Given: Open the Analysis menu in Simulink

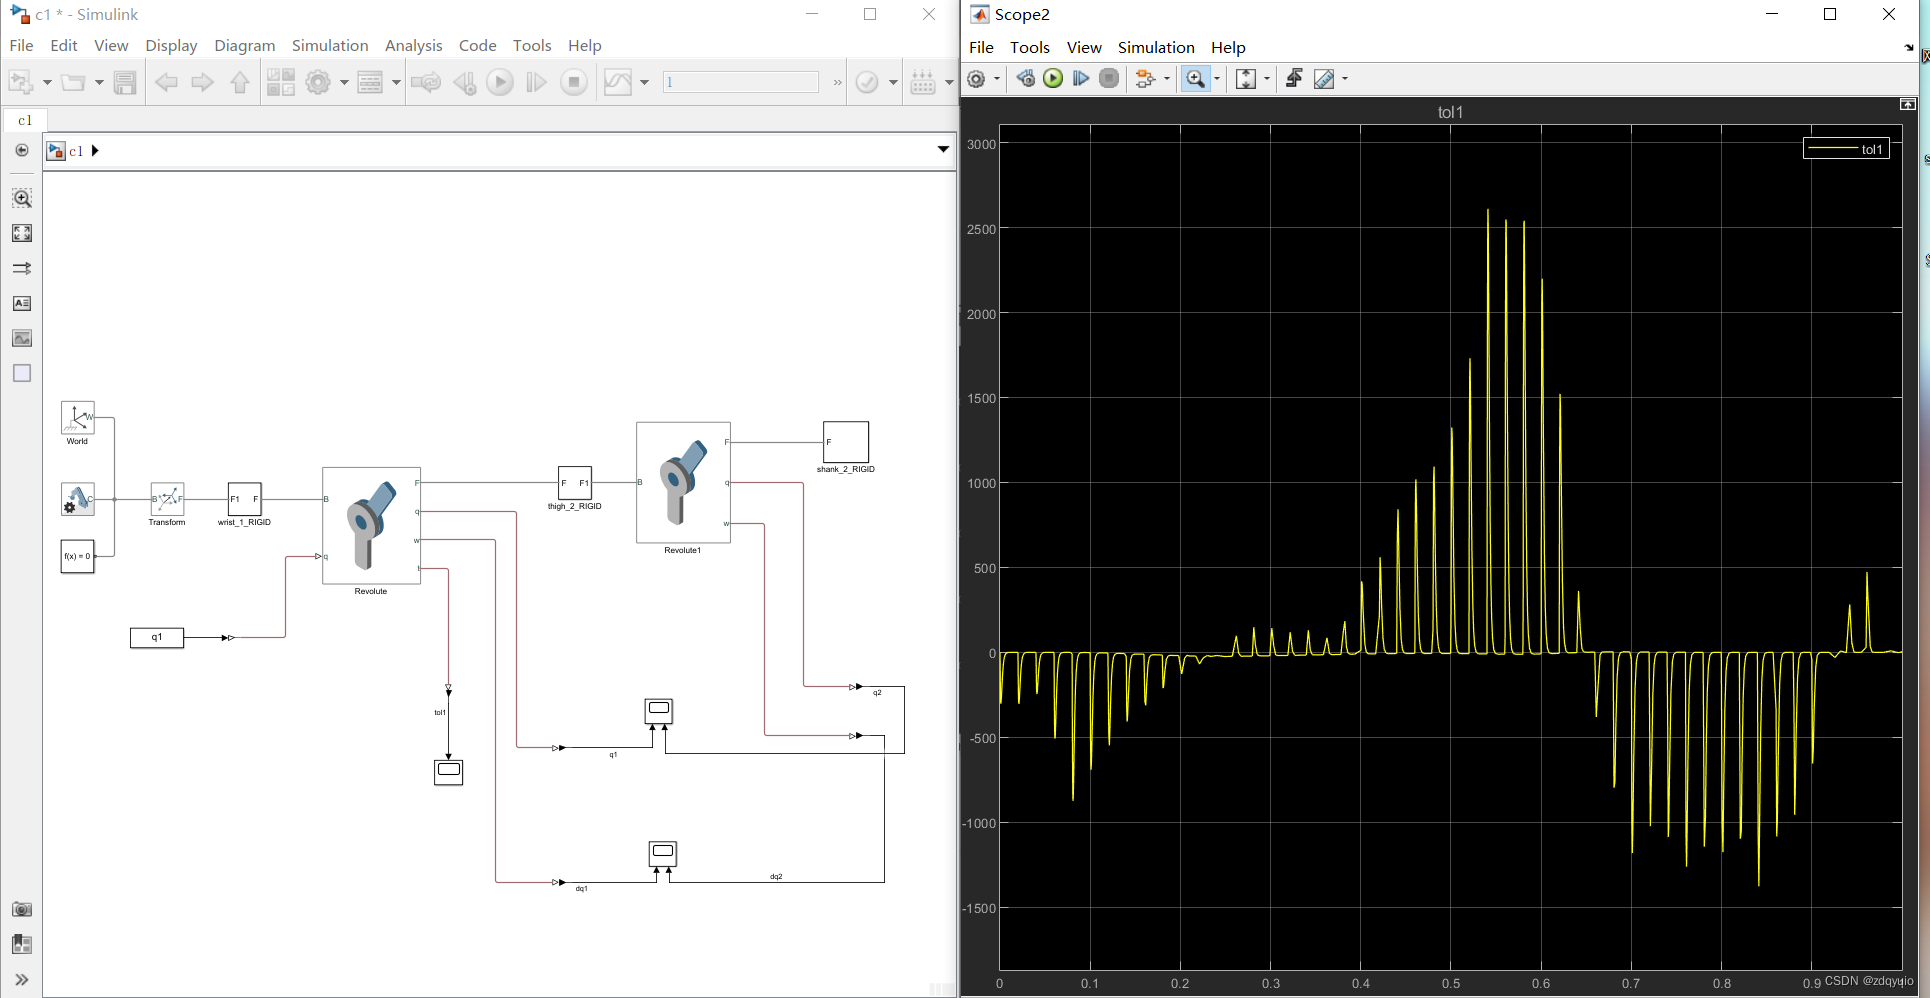Looking at the screenshot, I should [413, 46].
